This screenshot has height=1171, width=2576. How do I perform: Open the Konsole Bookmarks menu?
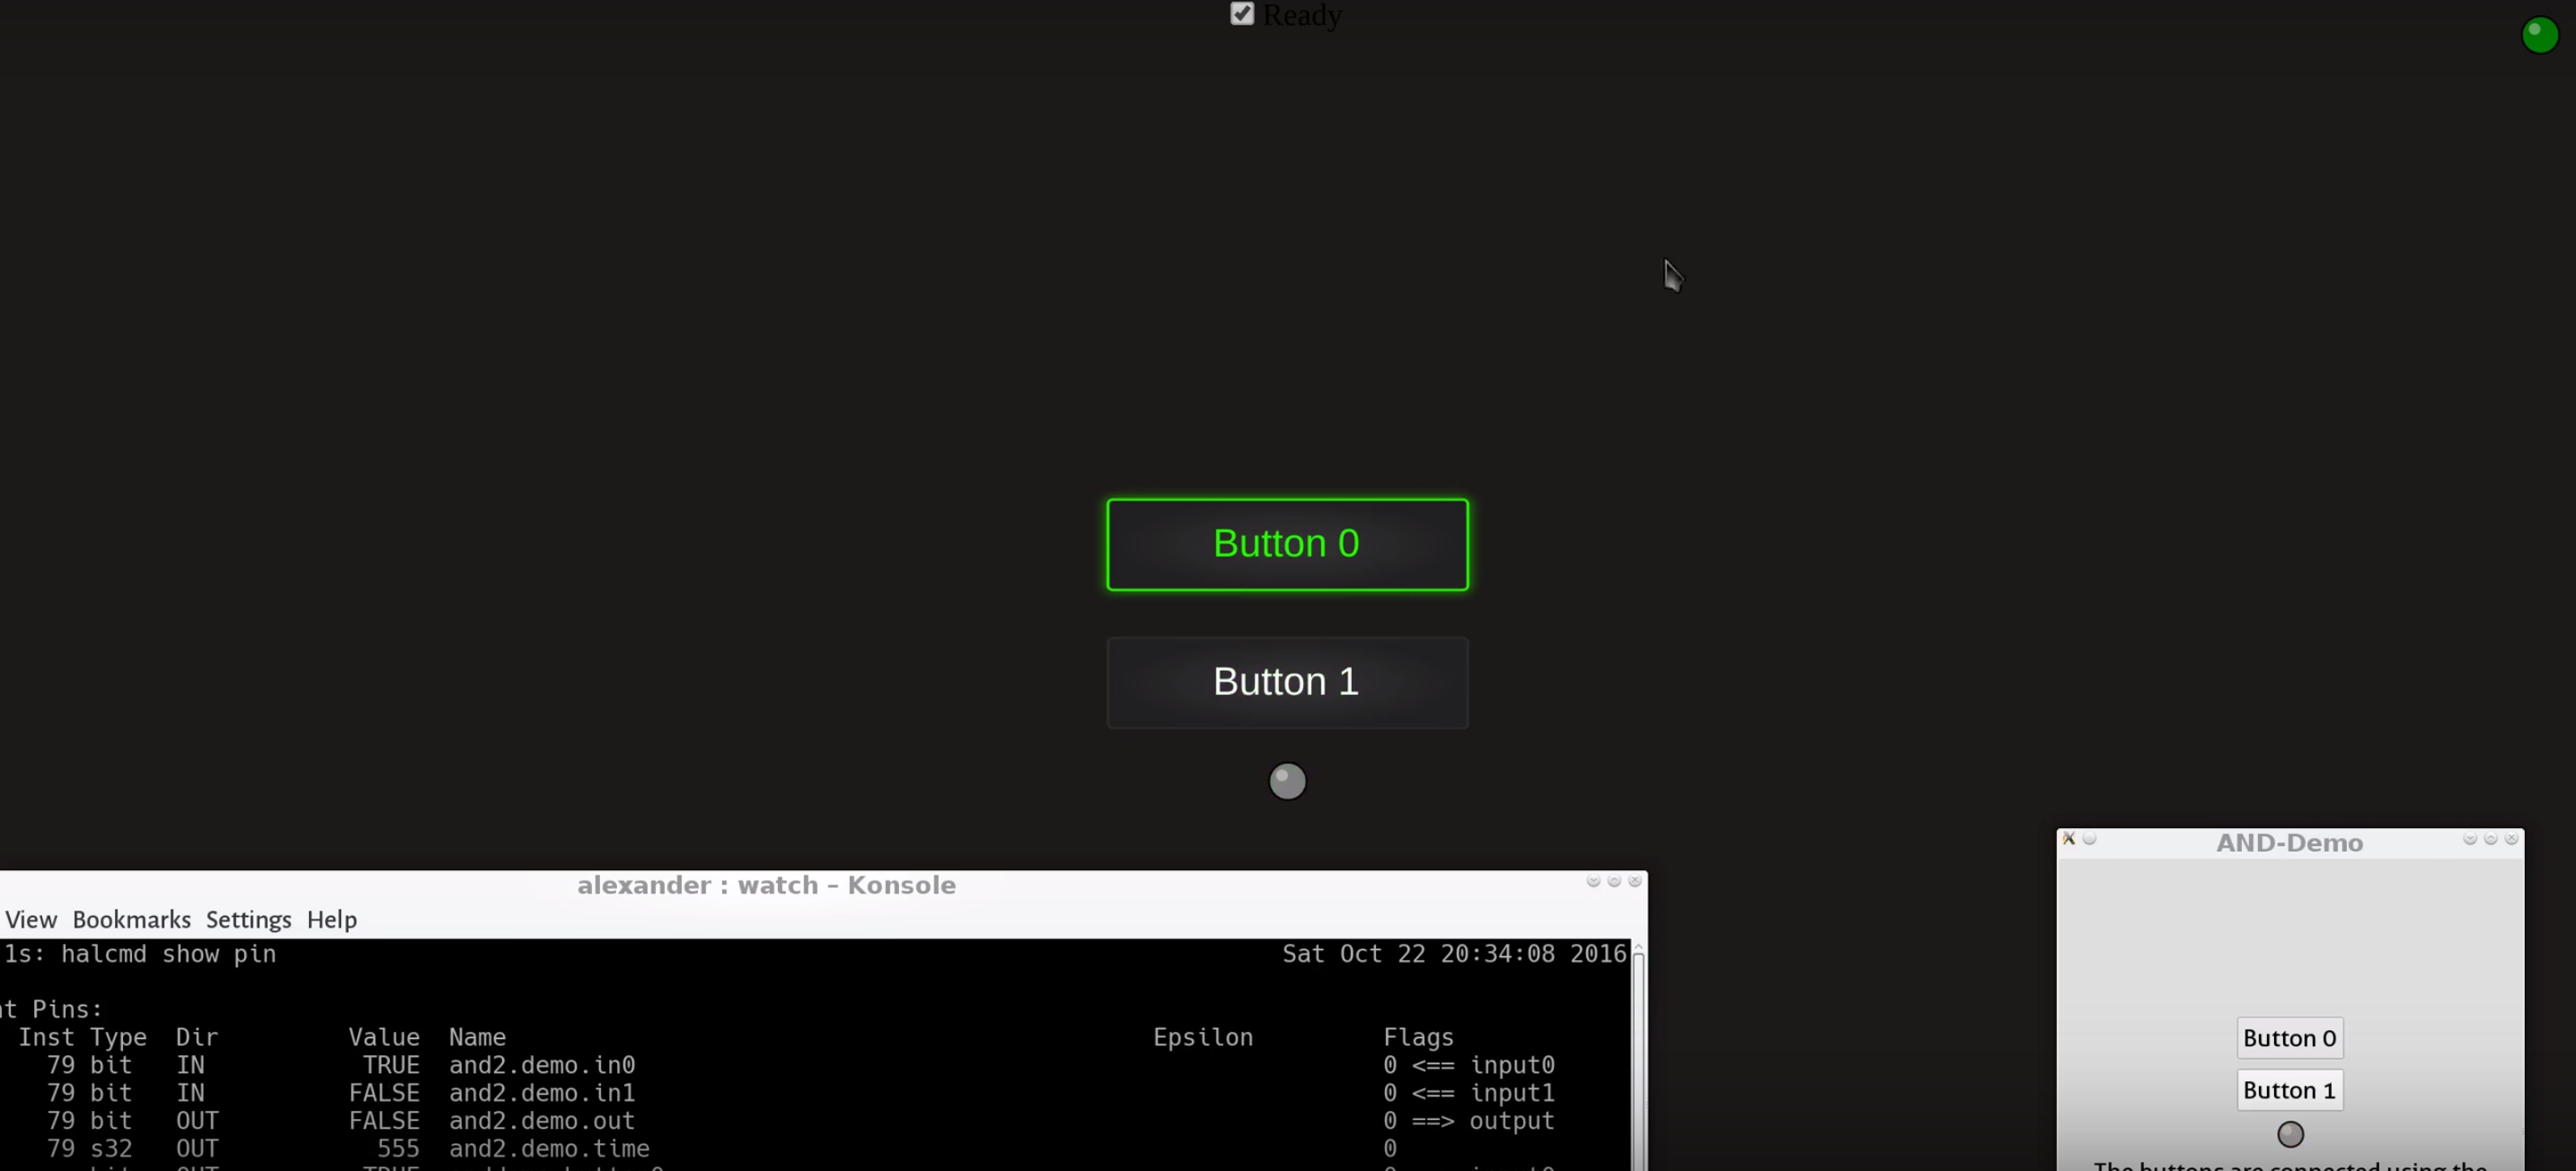click(131, 919)
